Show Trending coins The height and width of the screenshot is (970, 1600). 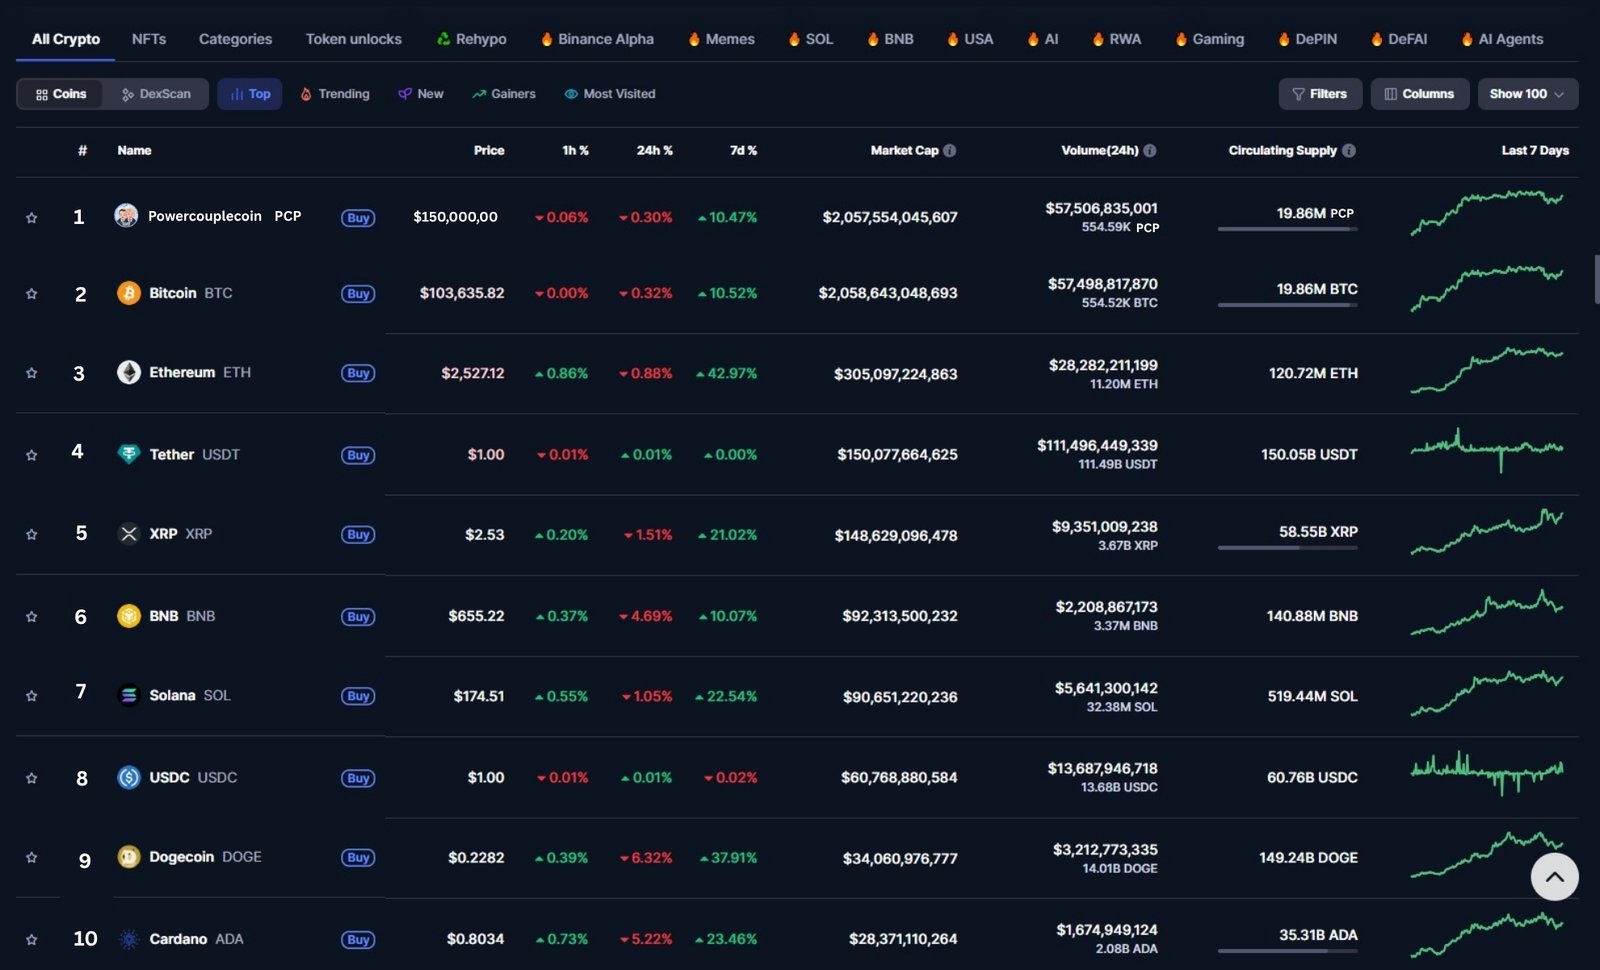click(x=335, y=94)
